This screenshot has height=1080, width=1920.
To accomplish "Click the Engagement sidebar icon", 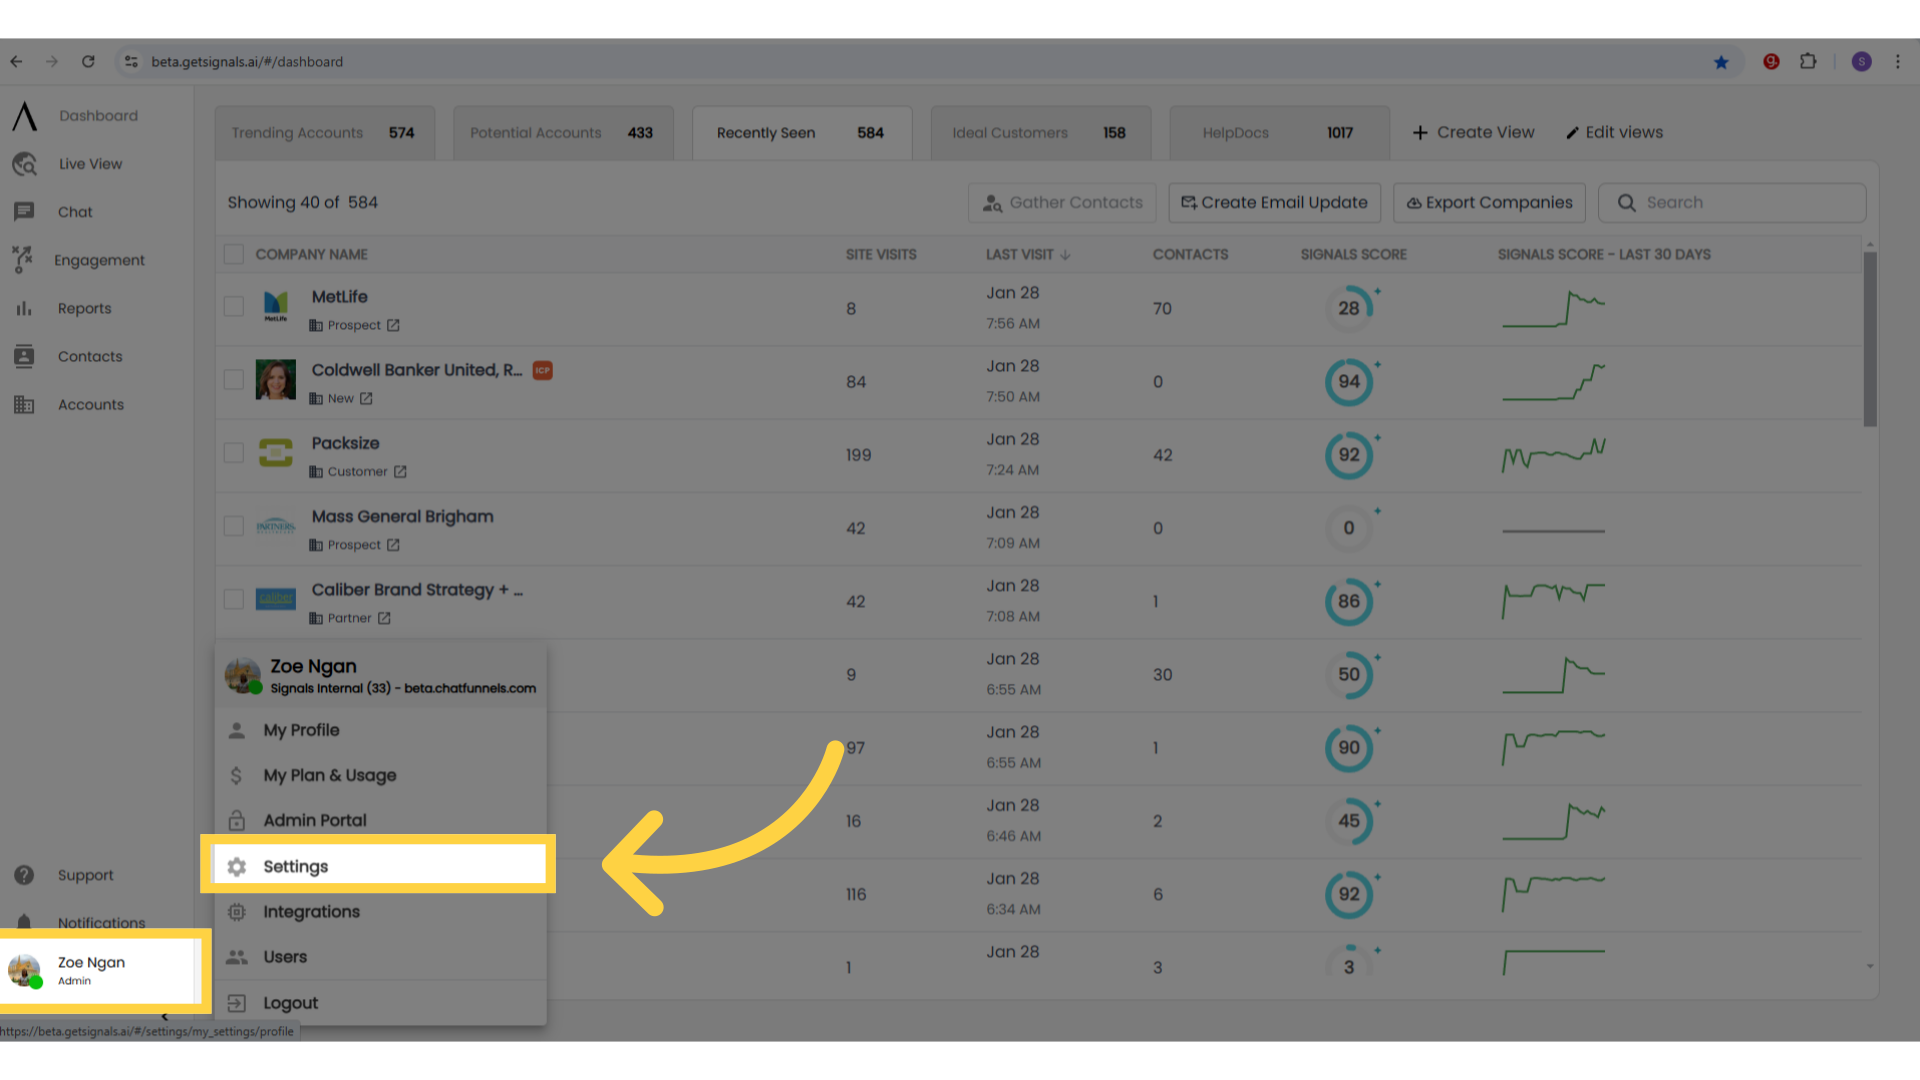I will (x=23, y=260).
